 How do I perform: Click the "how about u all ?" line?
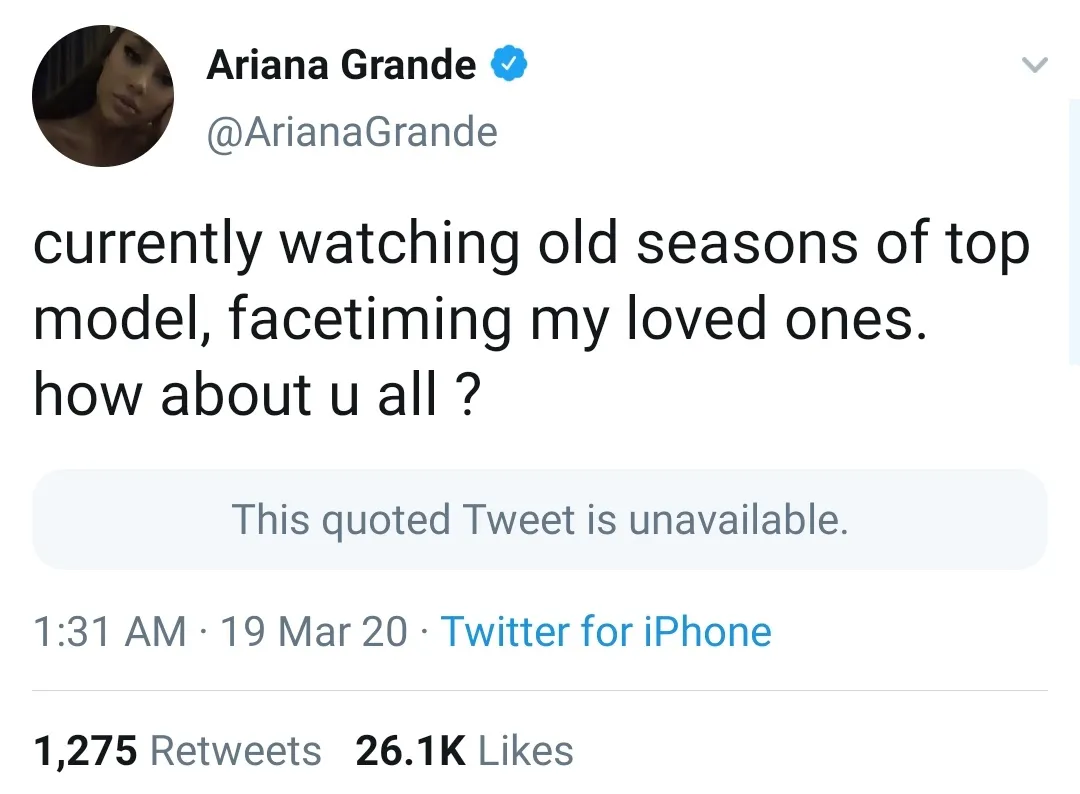coord(254,396)
